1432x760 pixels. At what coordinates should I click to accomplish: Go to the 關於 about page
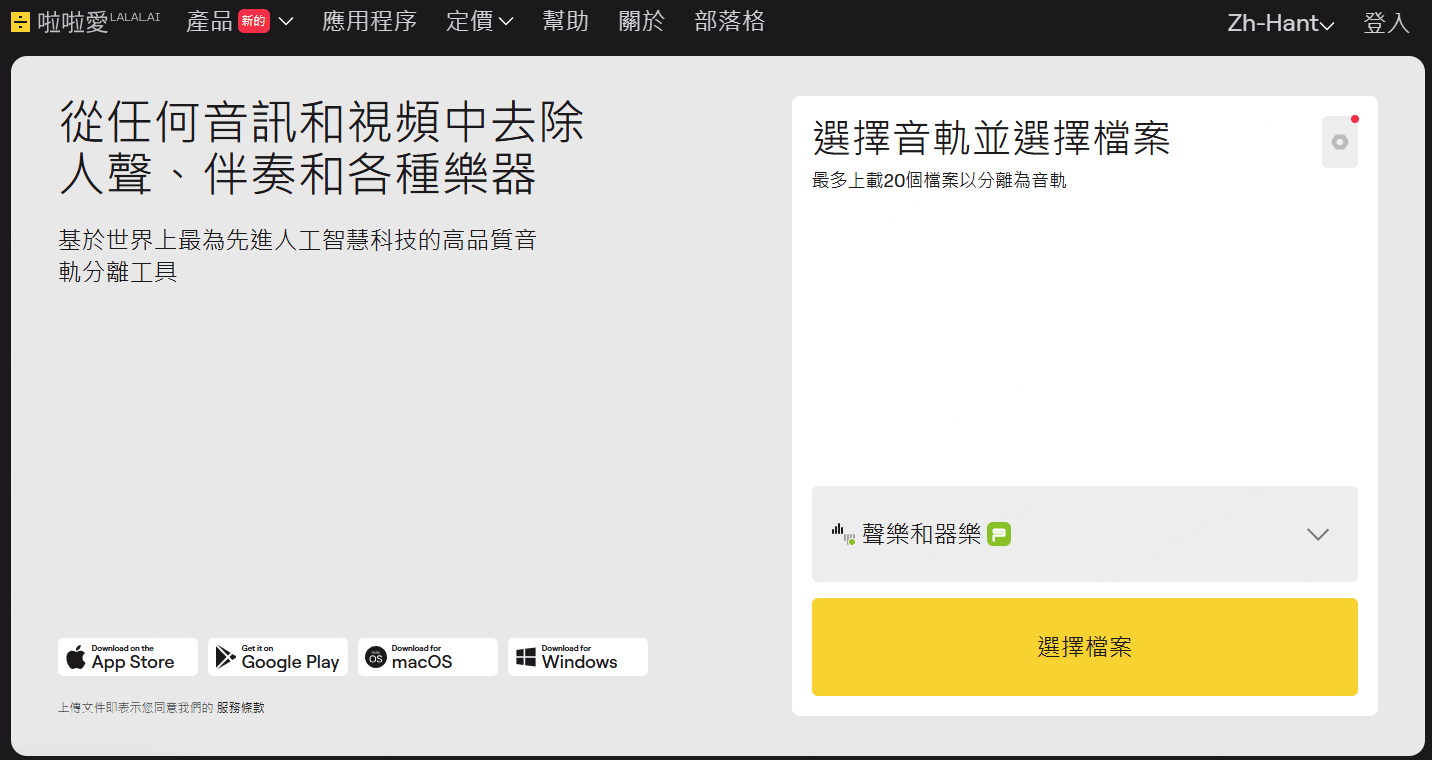point(641,22)
